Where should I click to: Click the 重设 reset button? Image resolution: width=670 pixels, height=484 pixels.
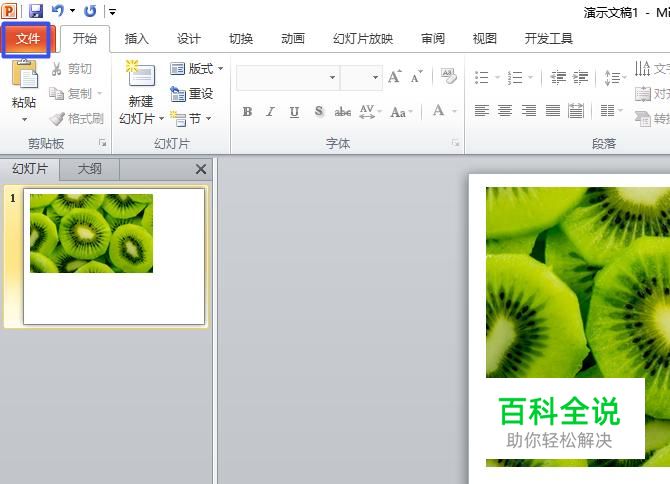pyautogui.click(x=192, y=94)
